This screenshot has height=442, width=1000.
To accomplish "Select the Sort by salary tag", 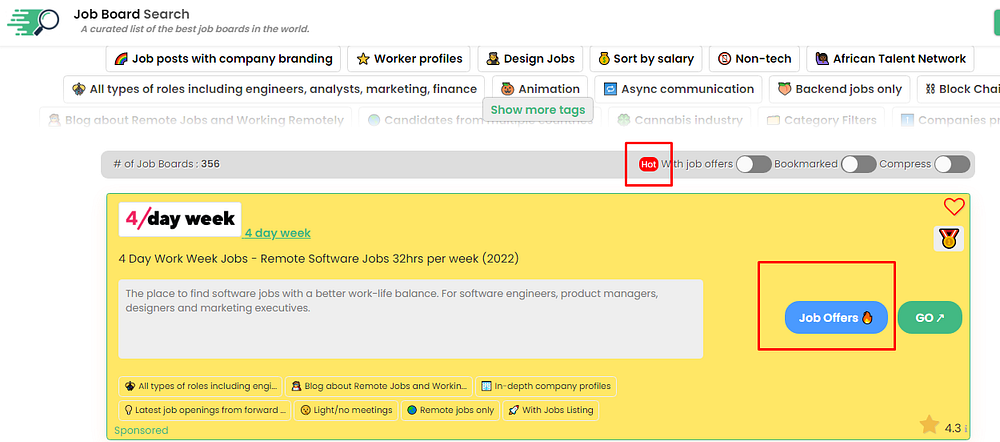I will pyautogui.click(x=645, y=59).
